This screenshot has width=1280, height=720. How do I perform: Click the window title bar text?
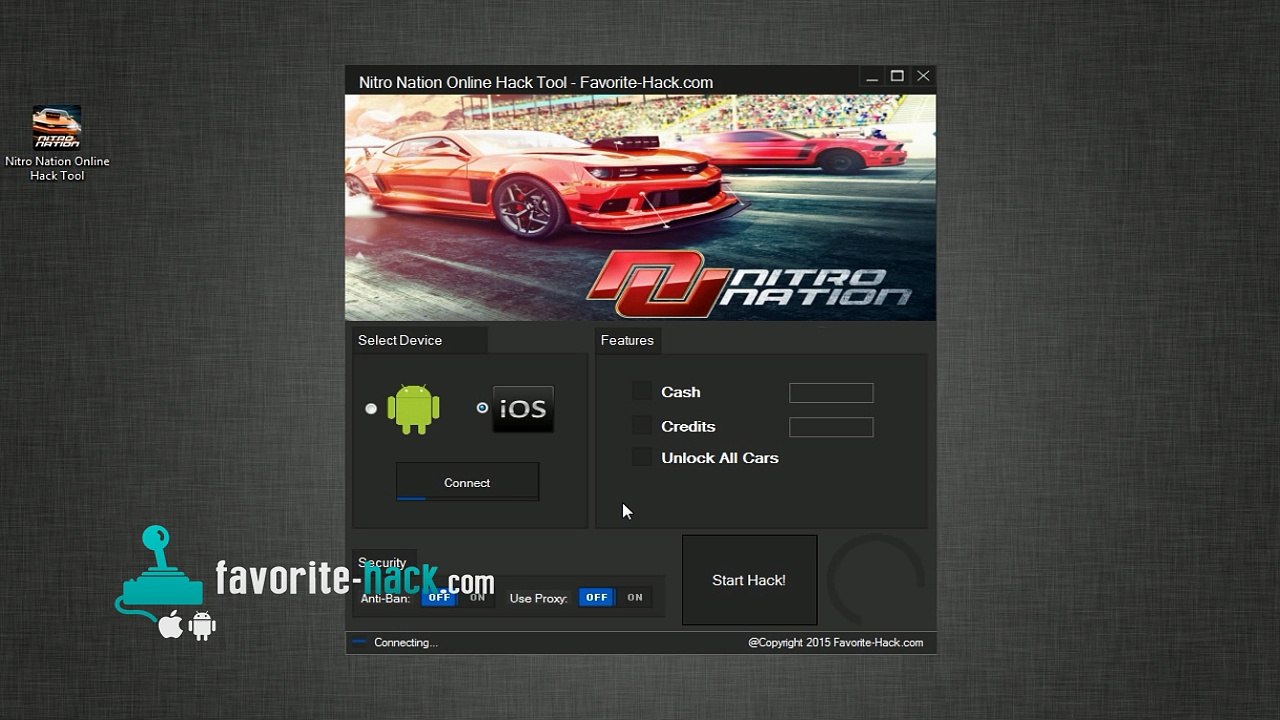536,82
